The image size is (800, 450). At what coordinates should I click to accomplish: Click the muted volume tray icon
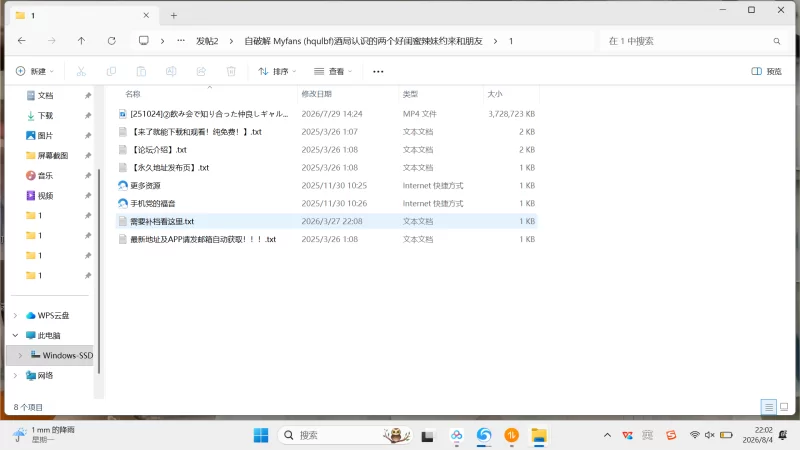(x=709, y=435)
